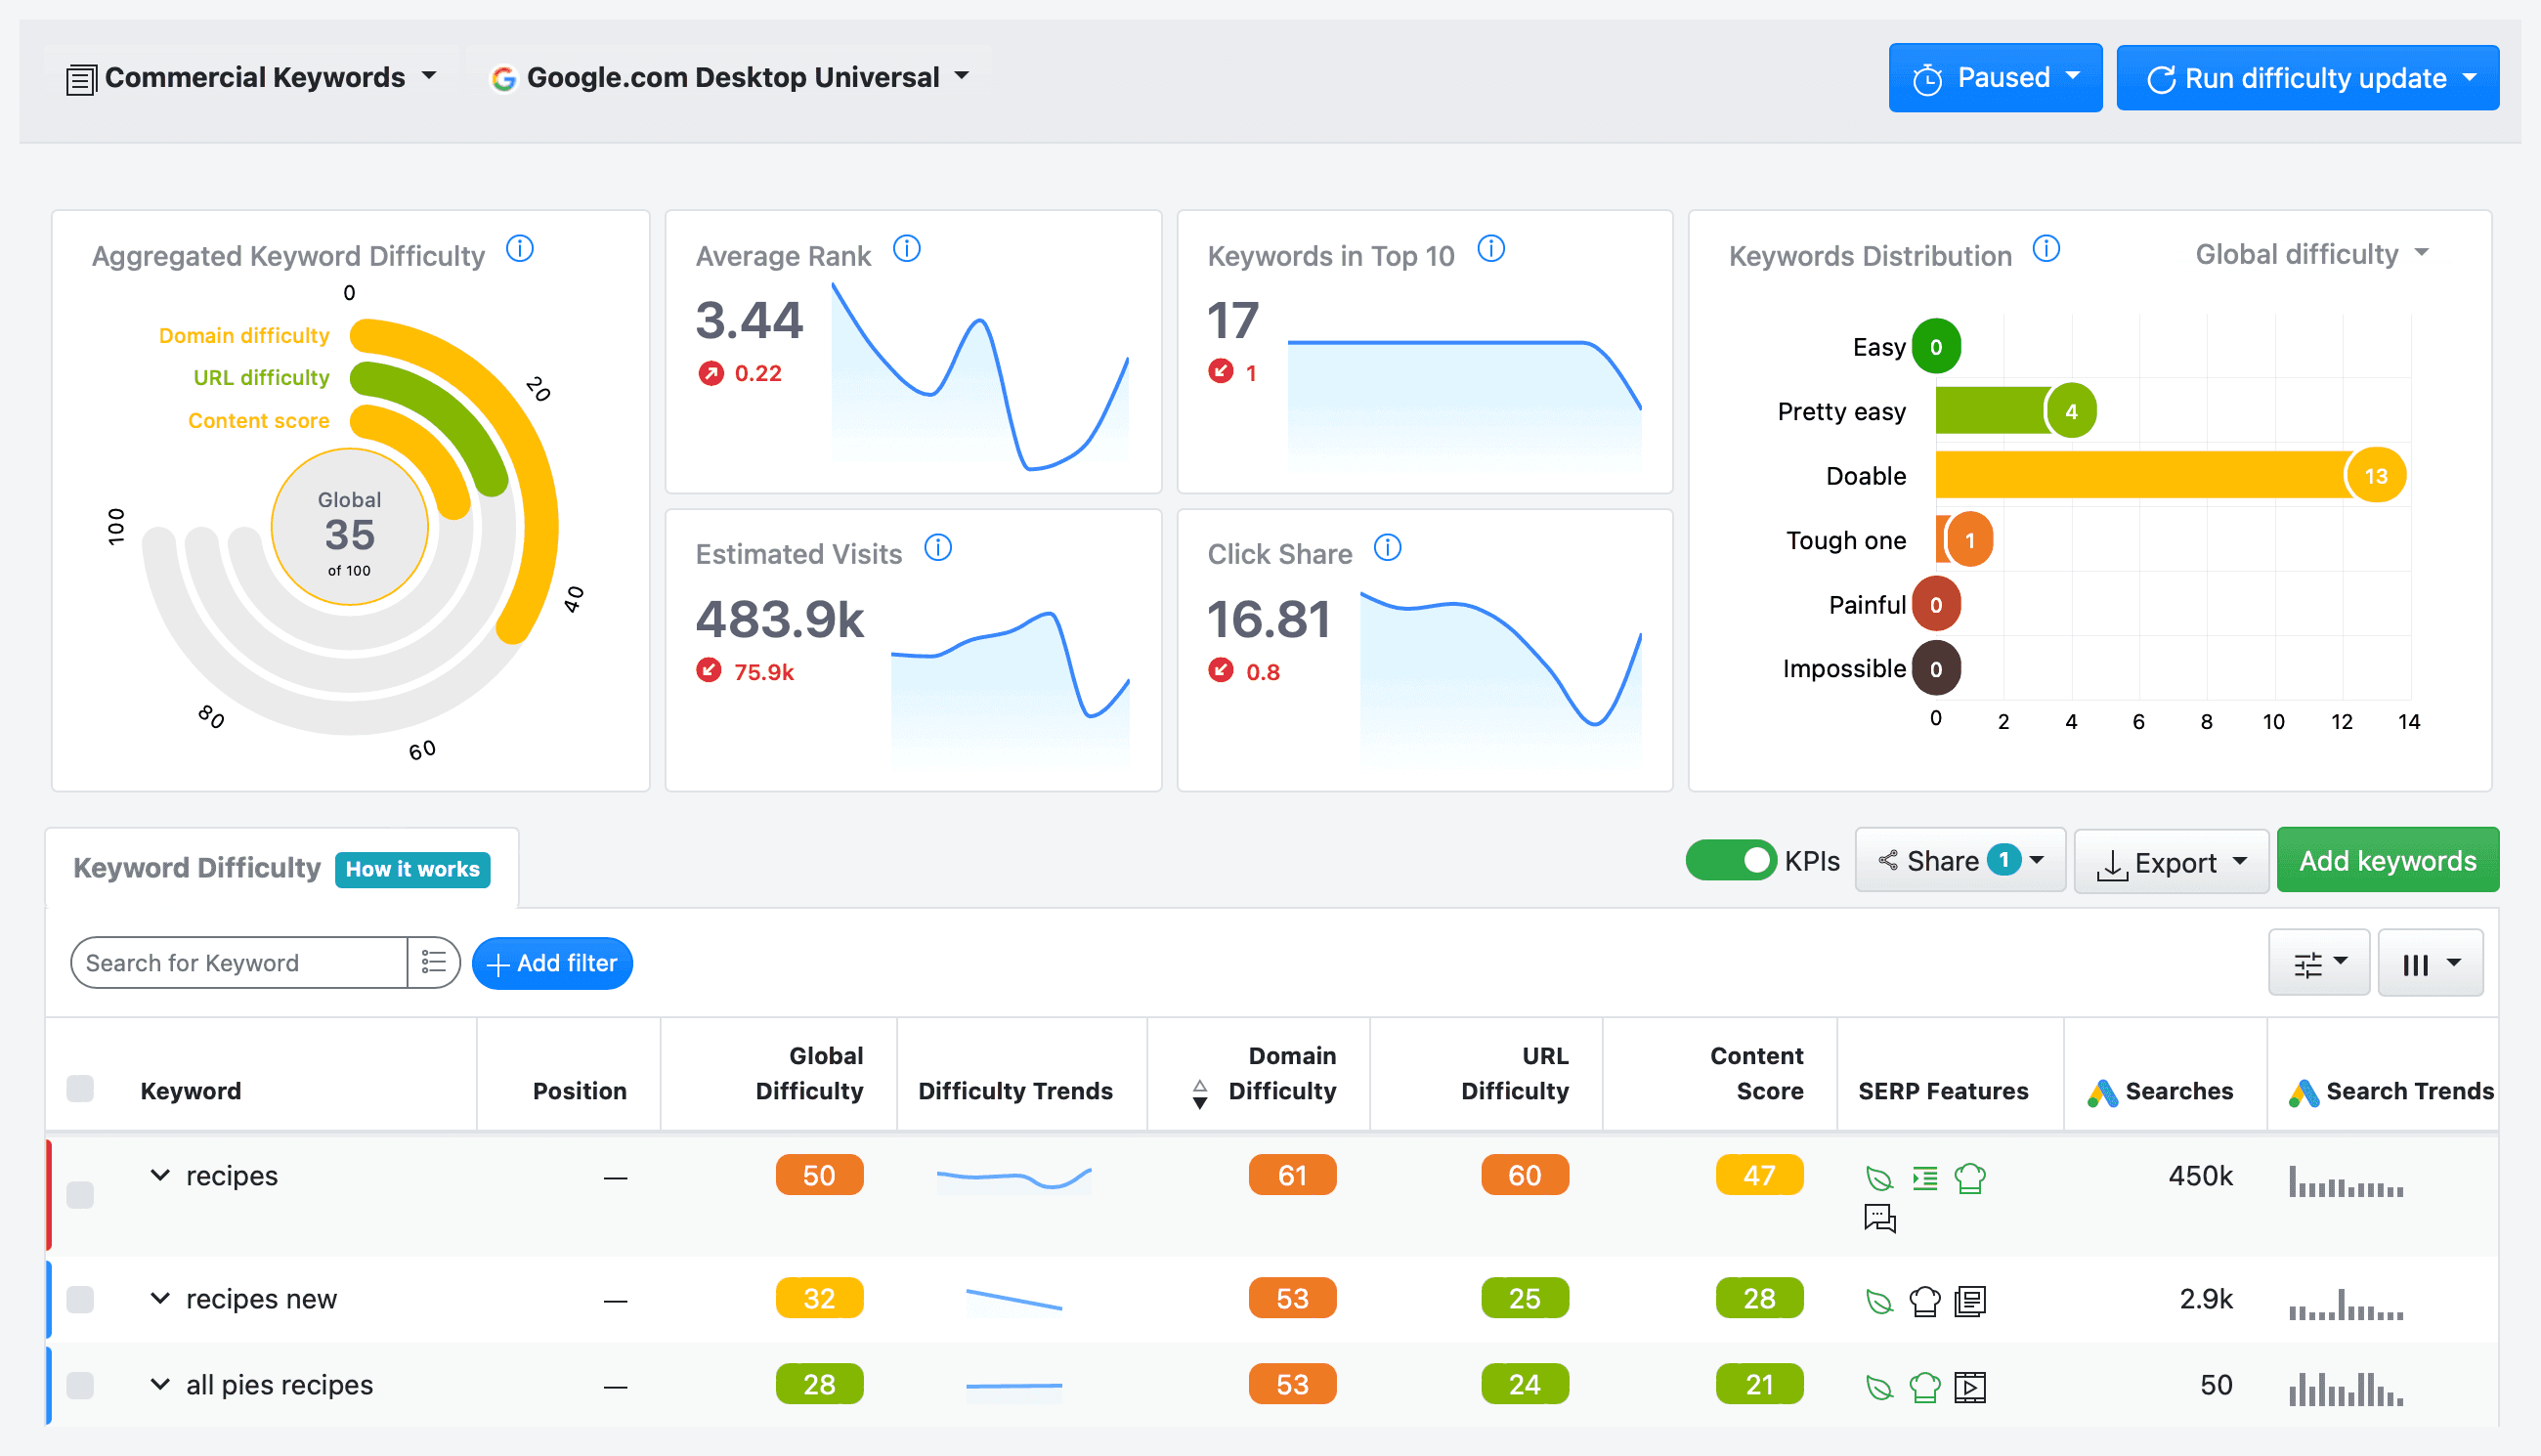The height and width of the screenshot is (1456, 2541).
Task: Click info icon beside Aggregated Keyword Difficulty
Action: tap(520, 249)
